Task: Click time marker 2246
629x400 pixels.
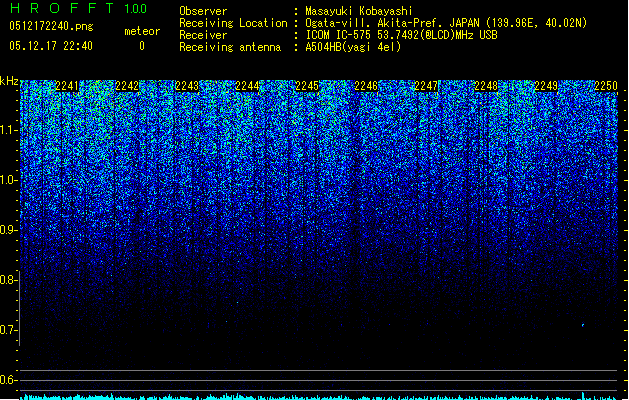Action: (366, 86)
